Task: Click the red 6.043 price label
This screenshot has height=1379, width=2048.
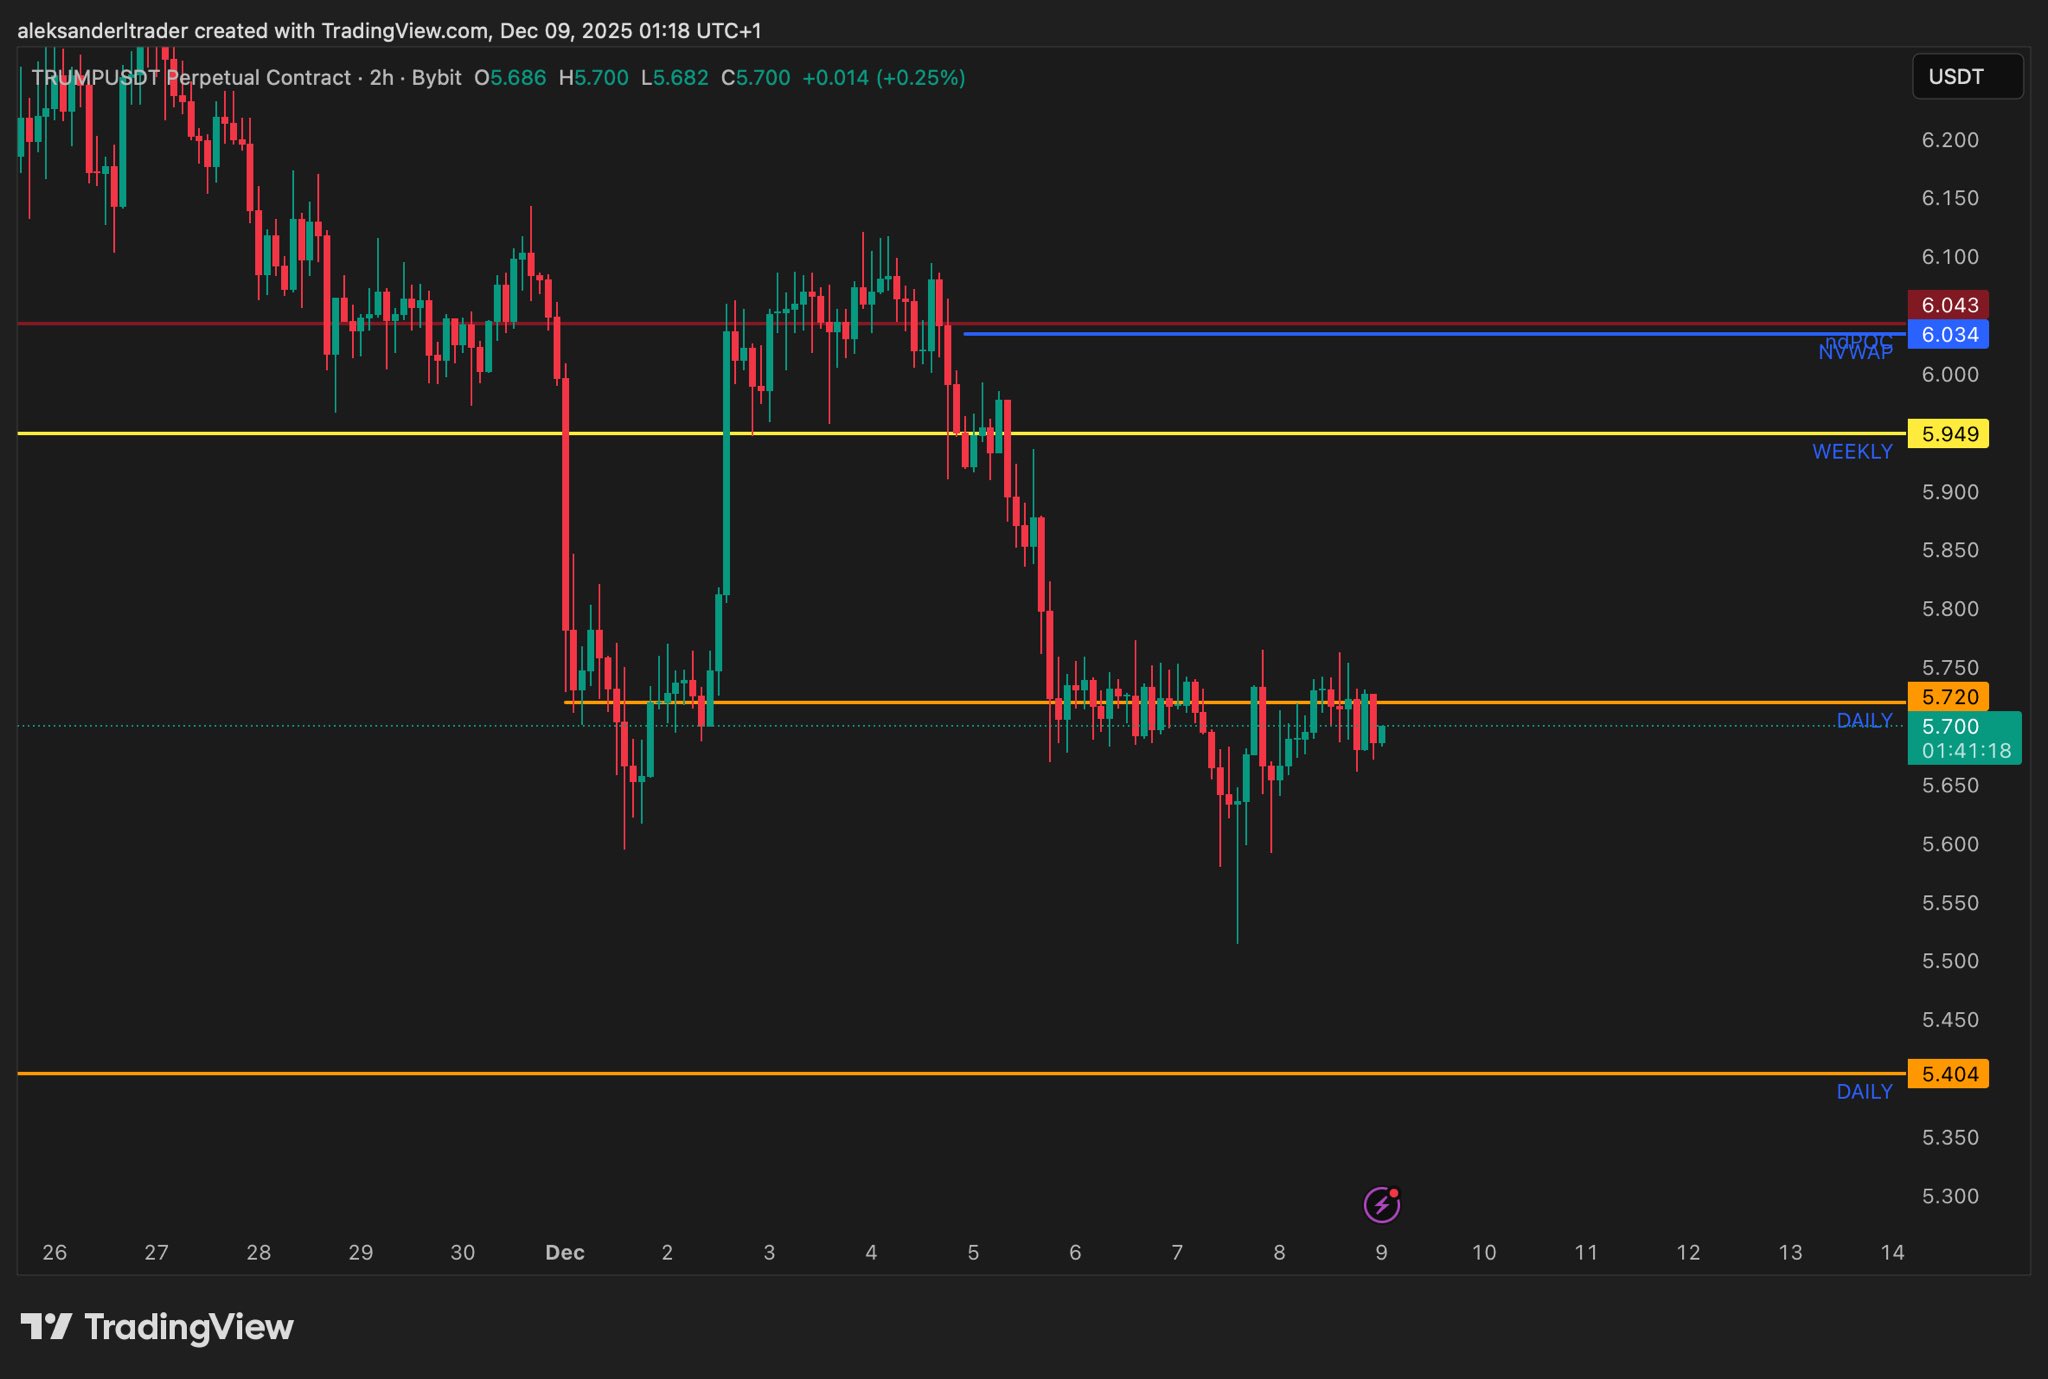Action: coord(1948,305)
